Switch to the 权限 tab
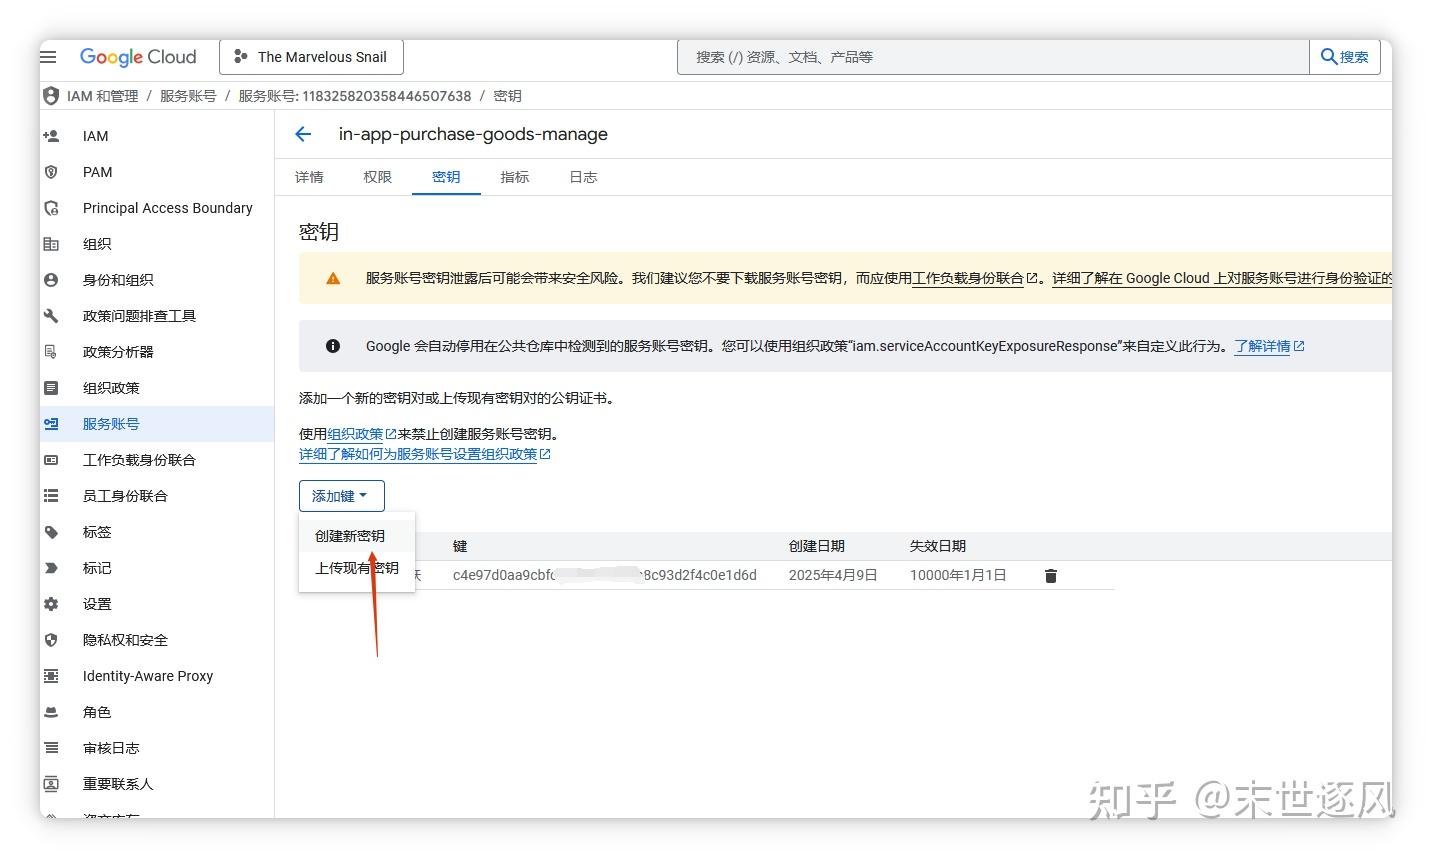Screen dimensions: 1432x858 [377, 176]
